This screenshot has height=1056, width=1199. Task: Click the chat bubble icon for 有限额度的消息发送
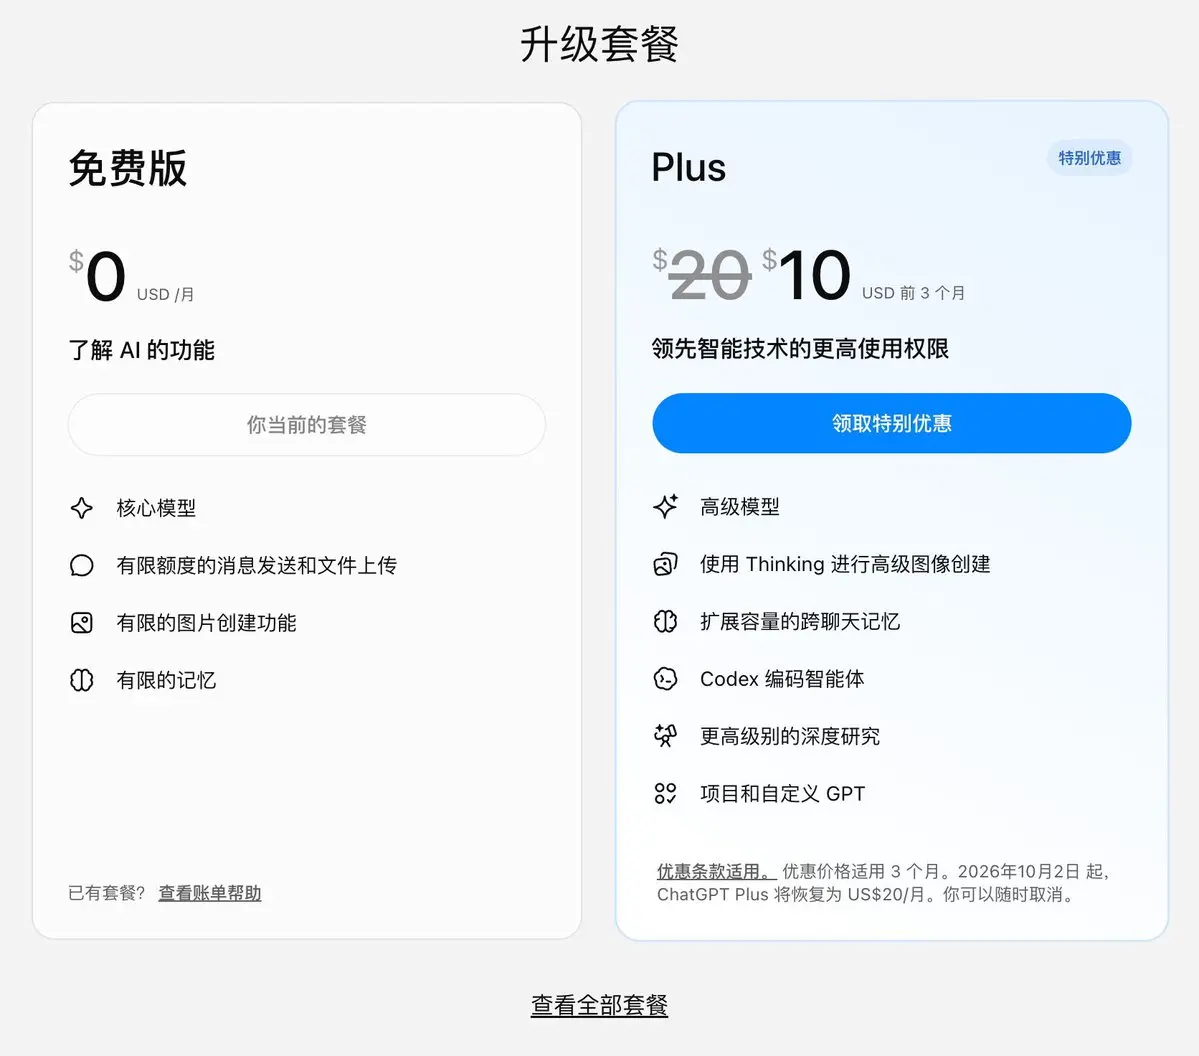pos(82,565)
